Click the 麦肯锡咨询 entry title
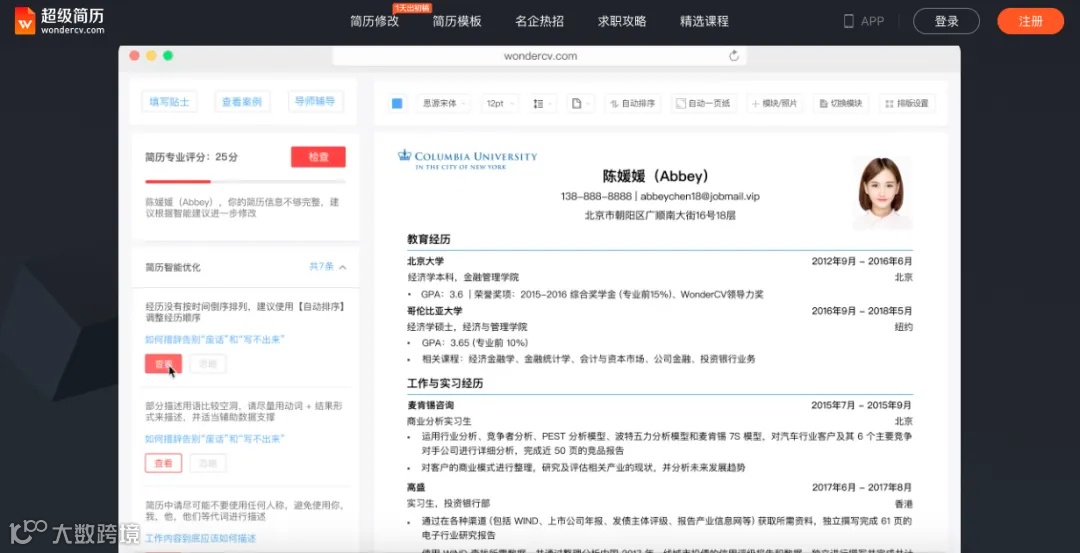This screenshot has width=1080, height=553. pos(430,405)
